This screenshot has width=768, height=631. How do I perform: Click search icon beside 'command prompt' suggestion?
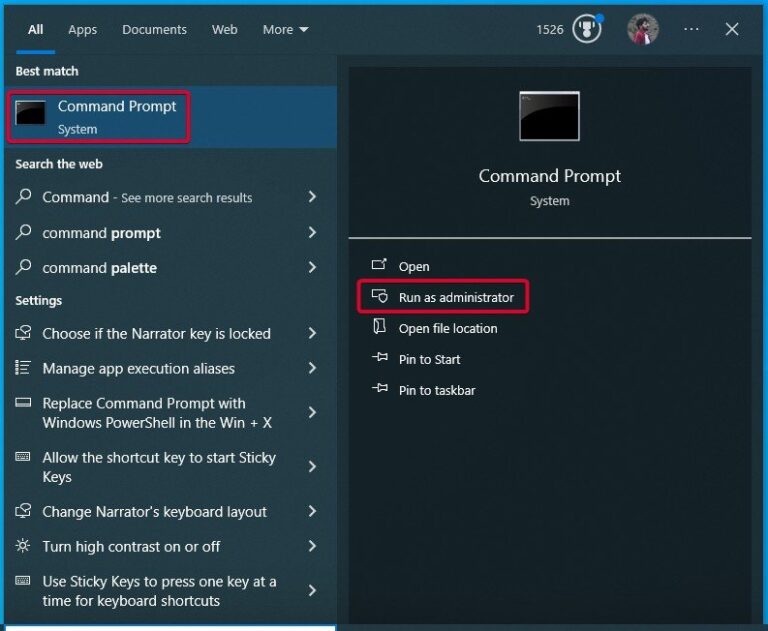[23, 232]
